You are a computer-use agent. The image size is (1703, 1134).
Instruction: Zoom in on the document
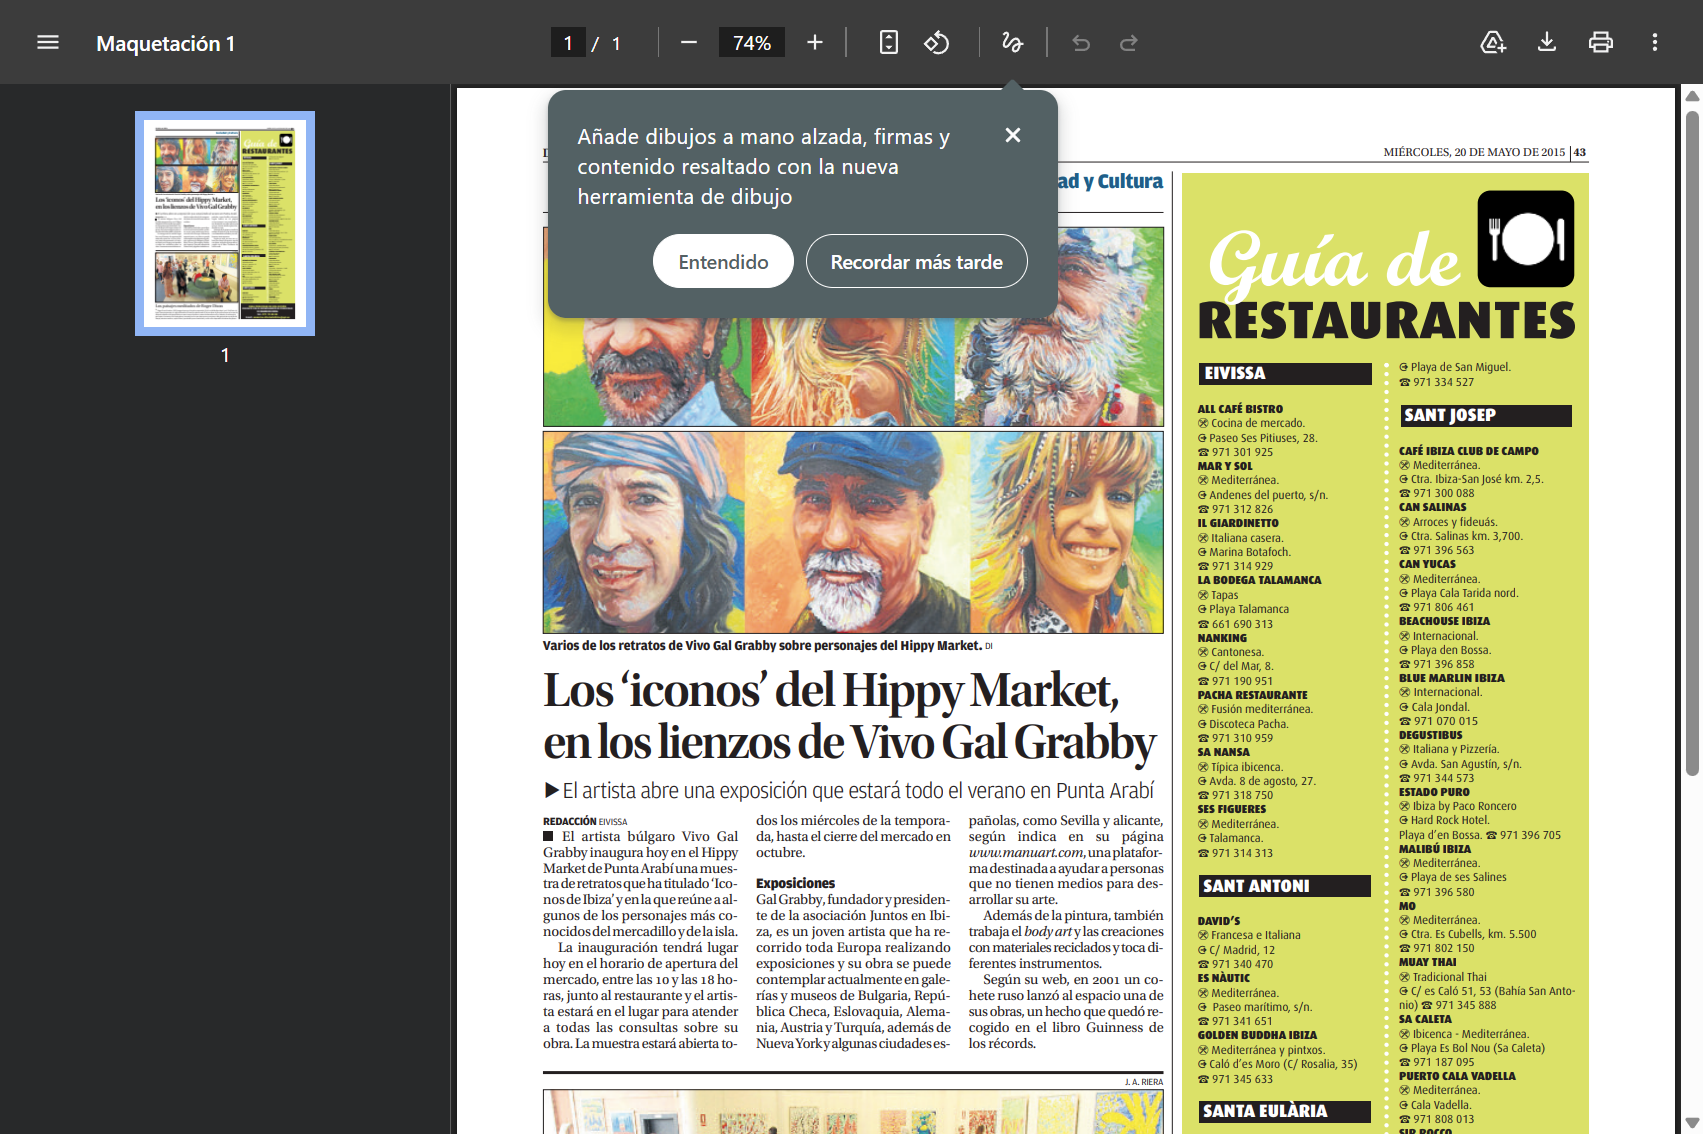point(814,42)
